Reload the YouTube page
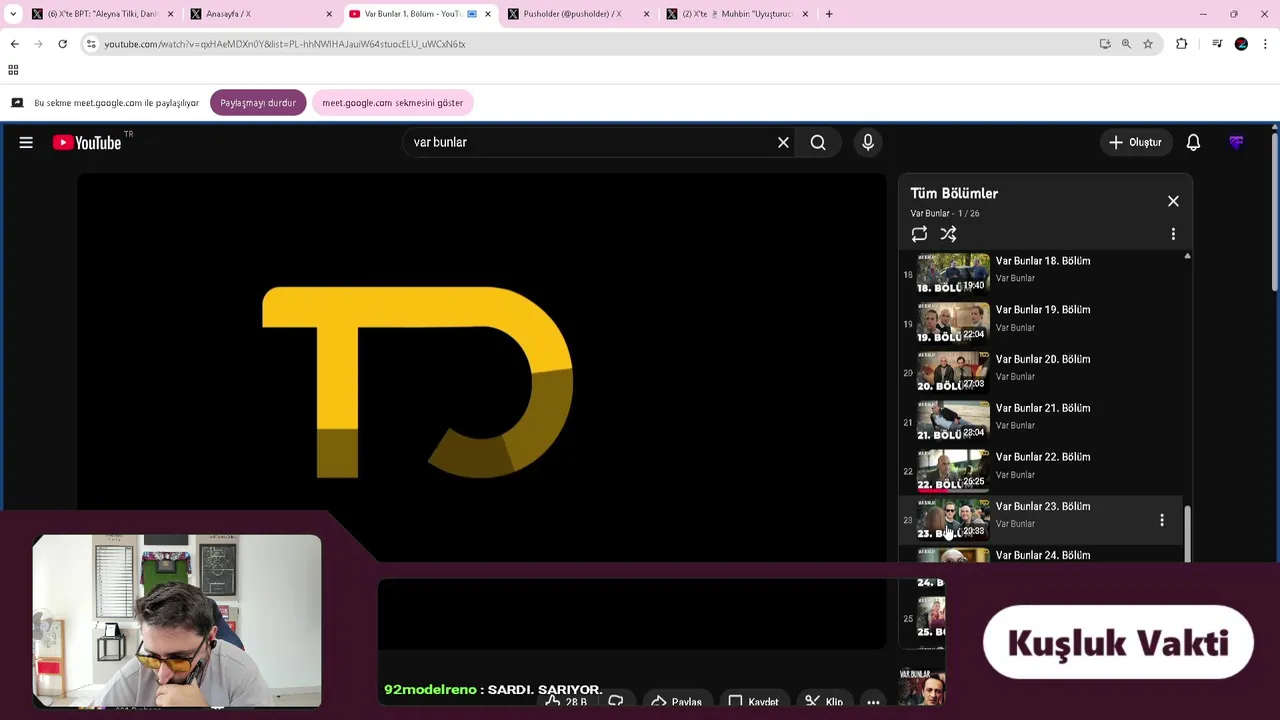The height and width of the screenshot is (720, 1280). [62, 44]
